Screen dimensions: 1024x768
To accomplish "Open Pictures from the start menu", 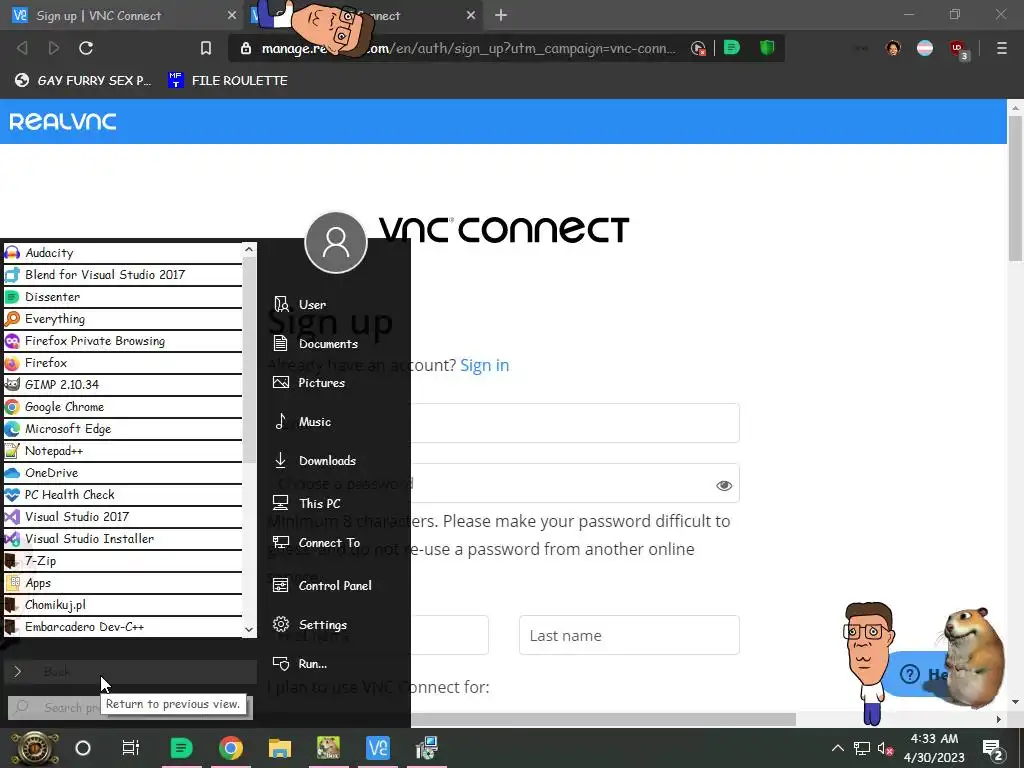I will [309, 383].
